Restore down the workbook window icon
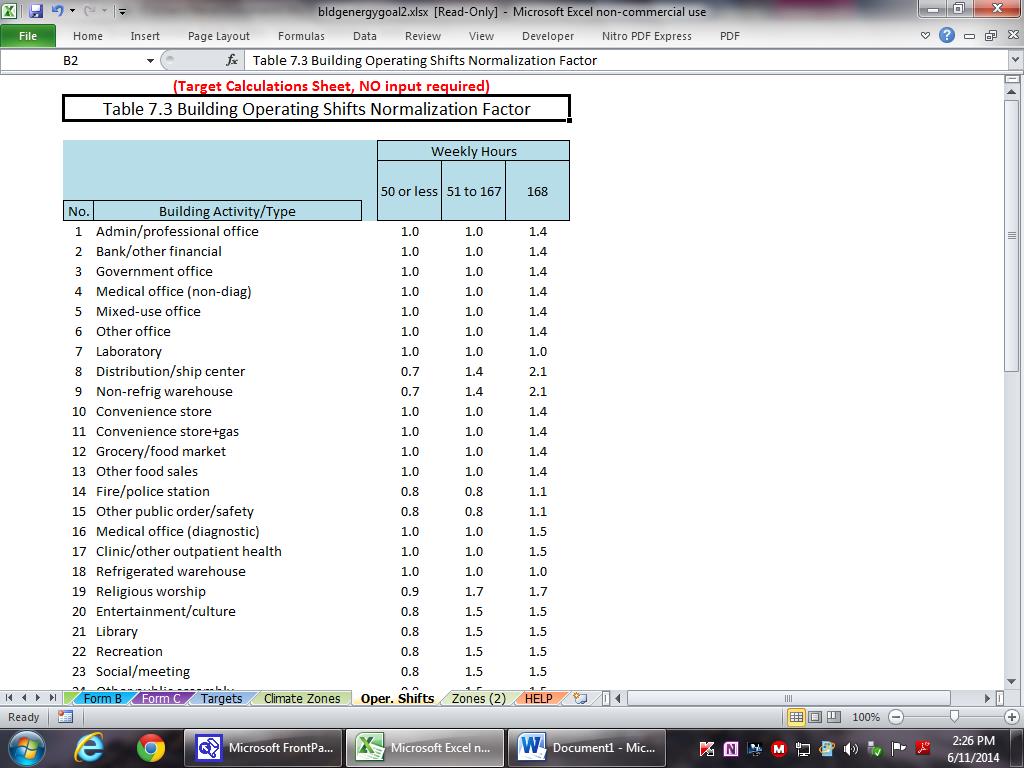1024x768 pixels. pyautogui.click(x=991, y=36)
